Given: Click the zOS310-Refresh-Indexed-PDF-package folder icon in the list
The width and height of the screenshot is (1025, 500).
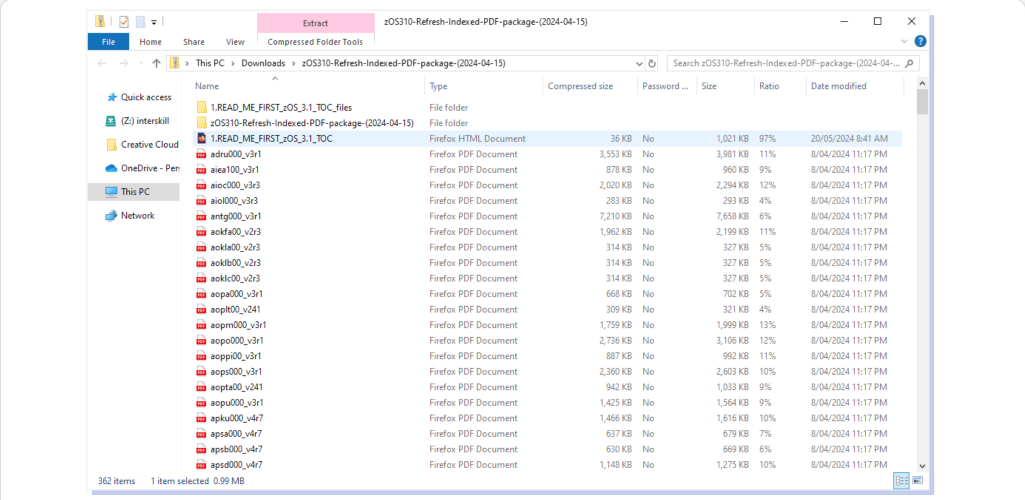Looking at the screenshot, I should pyautogui.click(x=201, y=123).
